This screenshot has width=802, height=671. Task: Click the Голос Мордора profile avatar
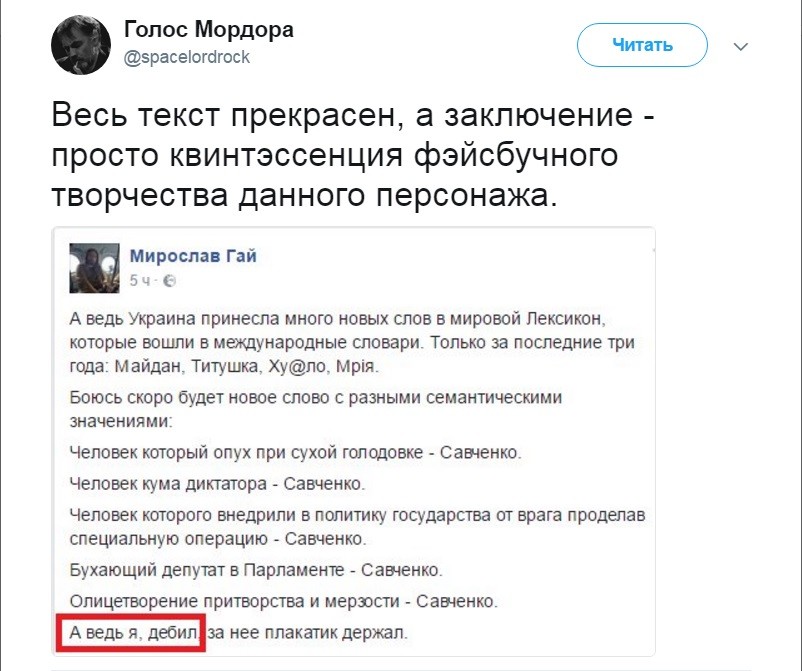click(x=81, y=45)
